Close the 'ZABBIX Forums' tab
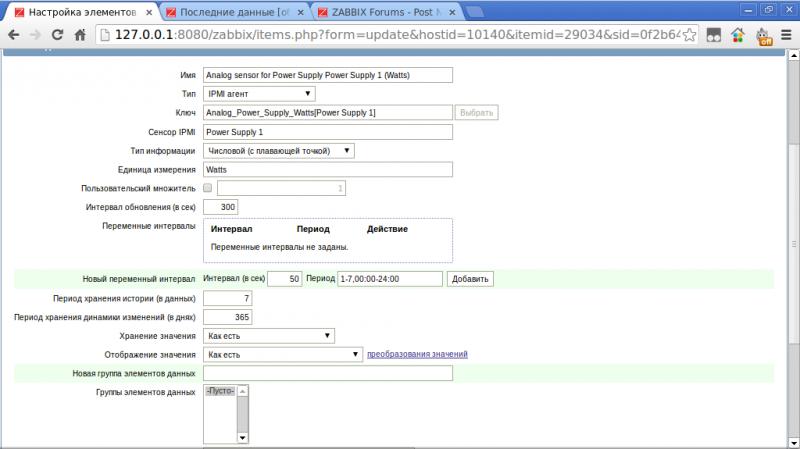The image size is (800, 449). click(x=452, y=12)
